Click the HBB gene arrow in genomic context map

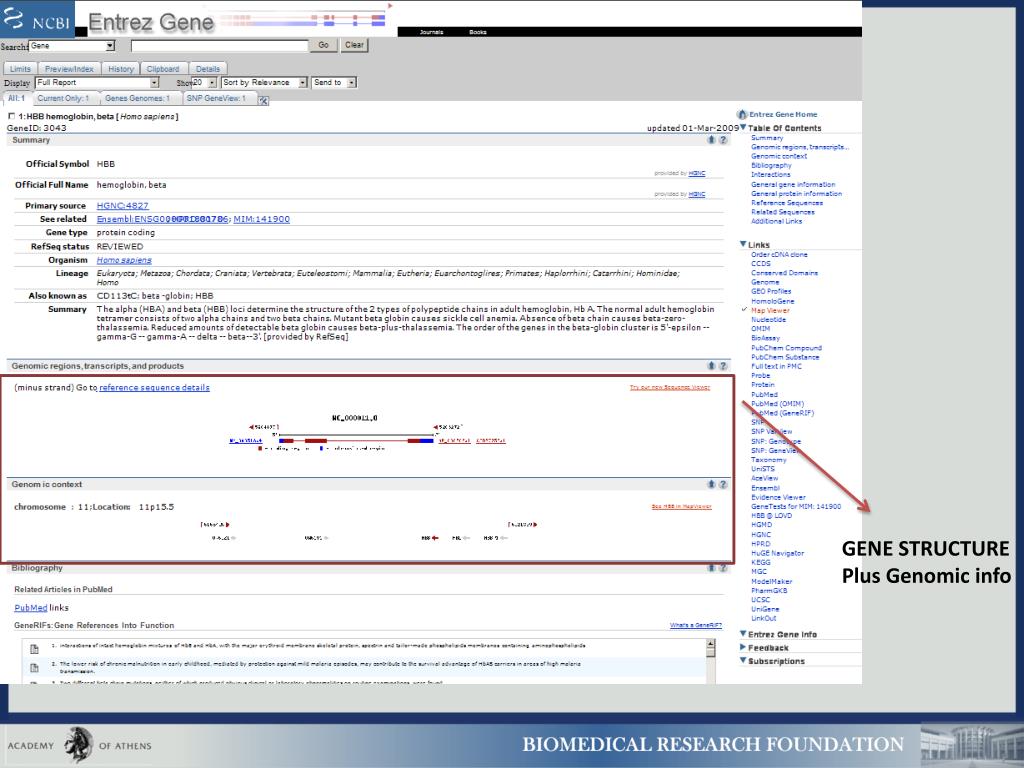coord(435,538)
